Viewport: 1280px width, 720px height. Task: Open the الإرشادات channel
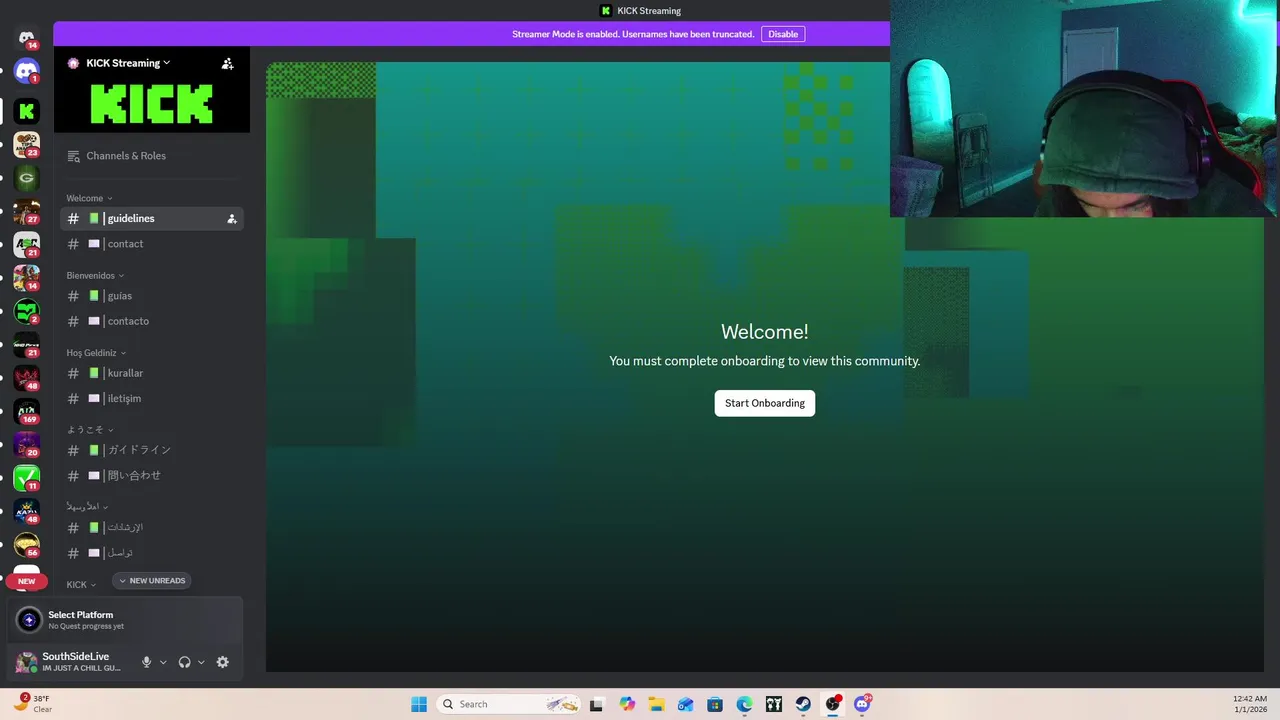(x=151, y=527)
